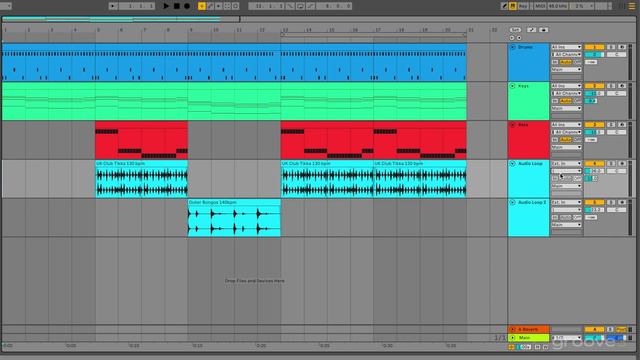This screenshot has width=640, height=360.
Task: Open Drums 'All Ins' input dropdown
Action: [x=566, y=47]
